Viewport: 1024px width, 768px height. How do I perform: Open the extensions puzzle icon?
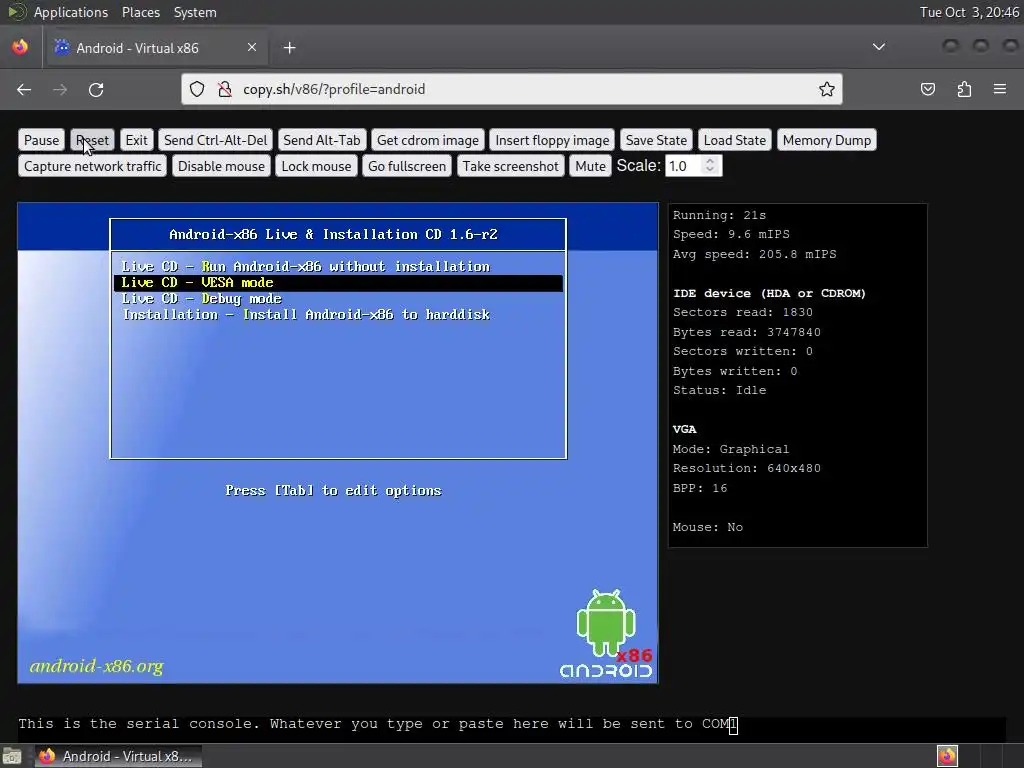[x=965, y=89]
